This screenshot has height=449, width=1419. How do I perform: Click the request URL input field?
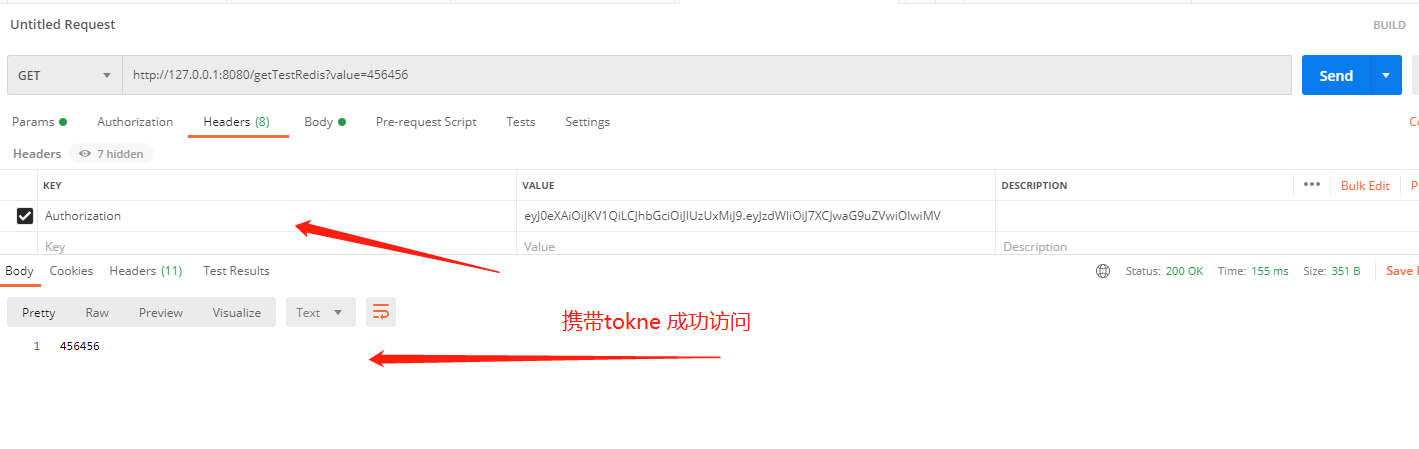coord(707,75)
